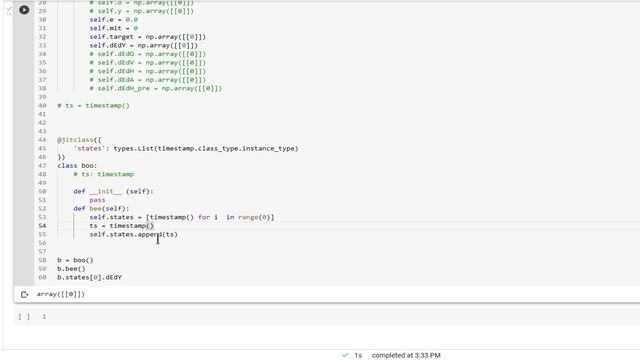640x360 pixels.
Task: Click 'b.states[0].dEdY' on line 60
Action: (x=89, y=277)
